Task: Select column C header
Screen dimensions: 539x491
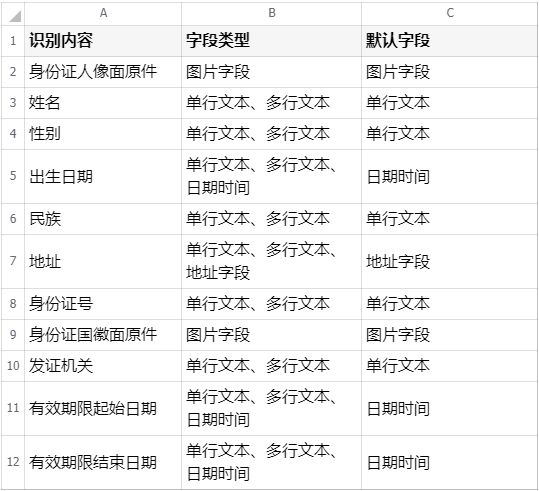Action: 450,14
